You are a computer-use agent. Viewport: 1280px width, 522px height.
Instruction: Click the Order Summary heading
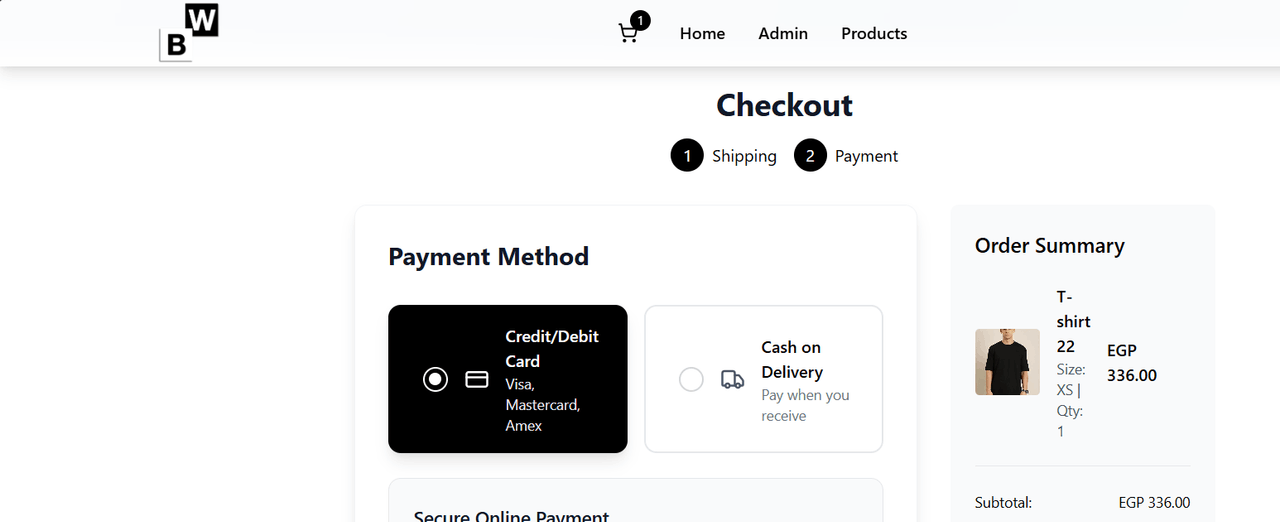[1049, 246]
